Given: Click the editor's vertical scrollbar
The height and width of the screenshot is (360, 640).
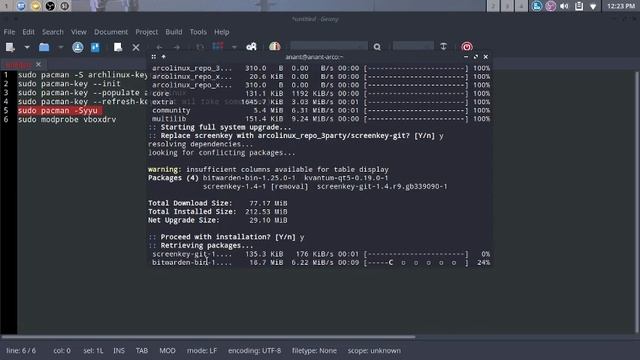Looking at the screenshot, I should (637, 202).
